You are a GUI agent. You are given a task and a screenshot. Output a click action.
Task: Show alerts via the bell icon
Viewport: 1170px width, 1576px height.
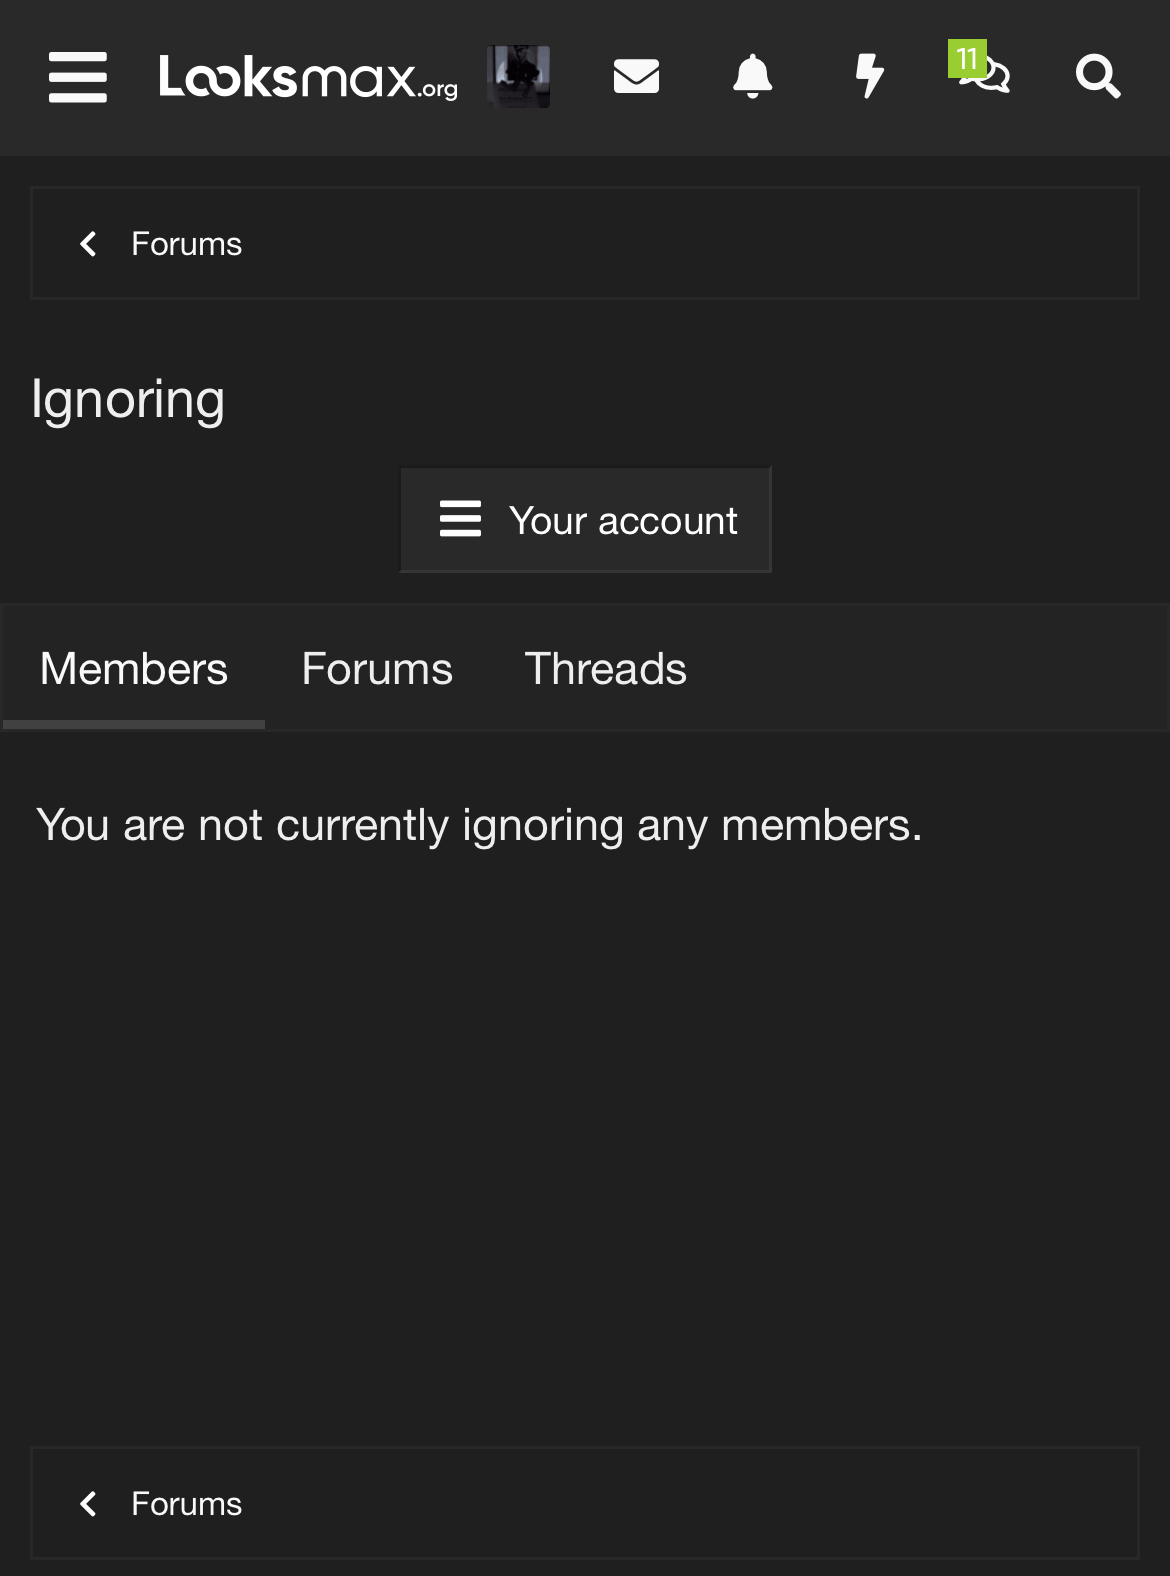tap(753, 77)
